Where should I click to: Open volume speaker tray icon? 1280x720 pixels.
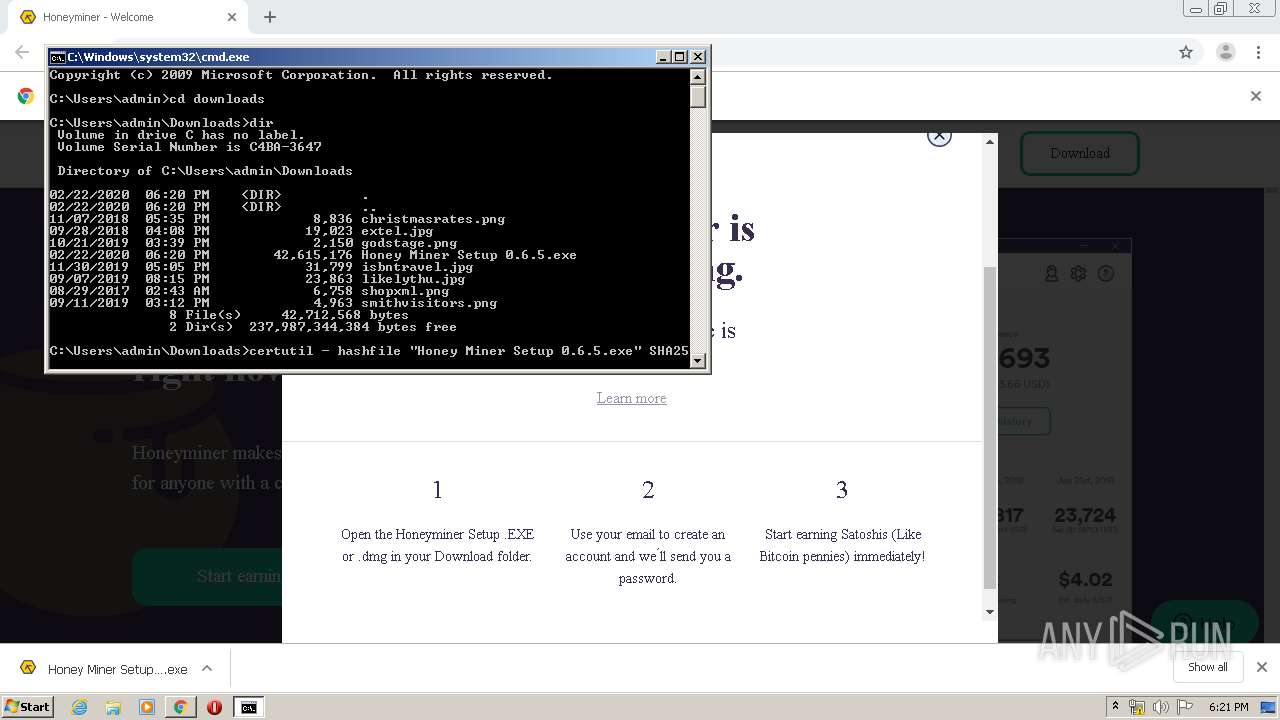click(1160, 707)
